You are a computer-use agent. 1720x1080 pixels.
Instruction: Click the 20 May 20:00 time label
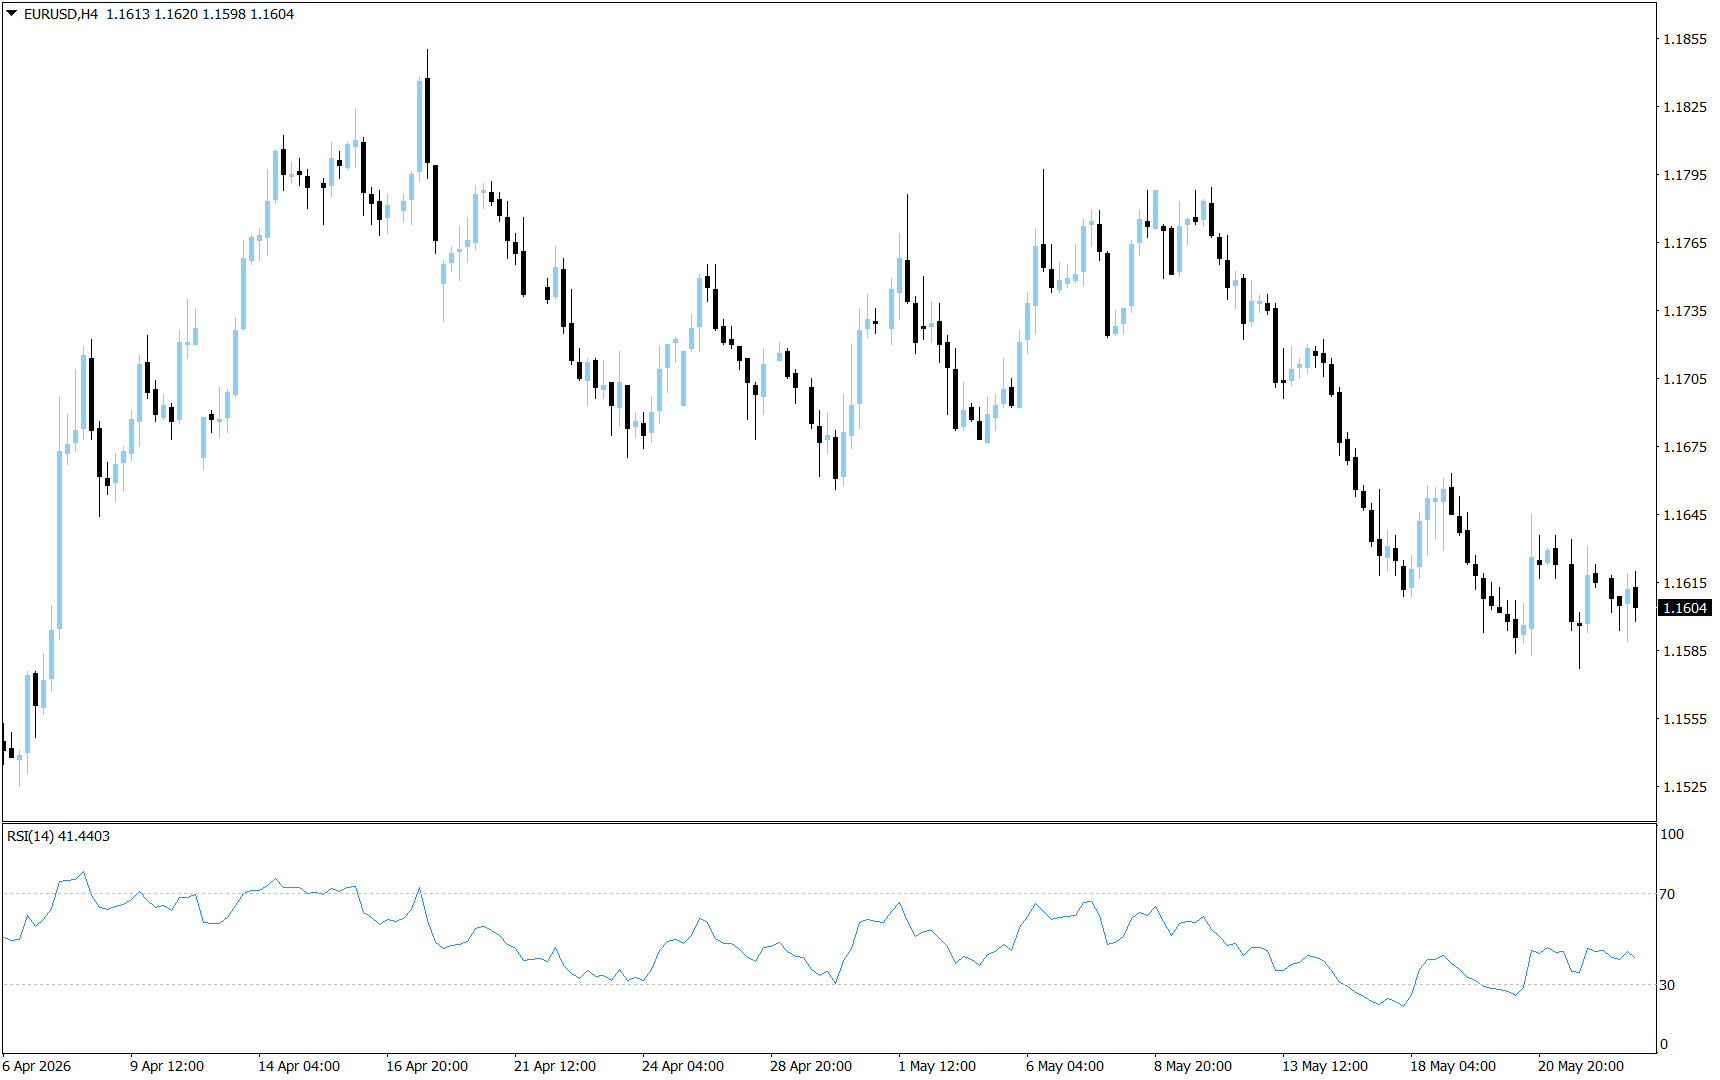coord(1581,1066)
